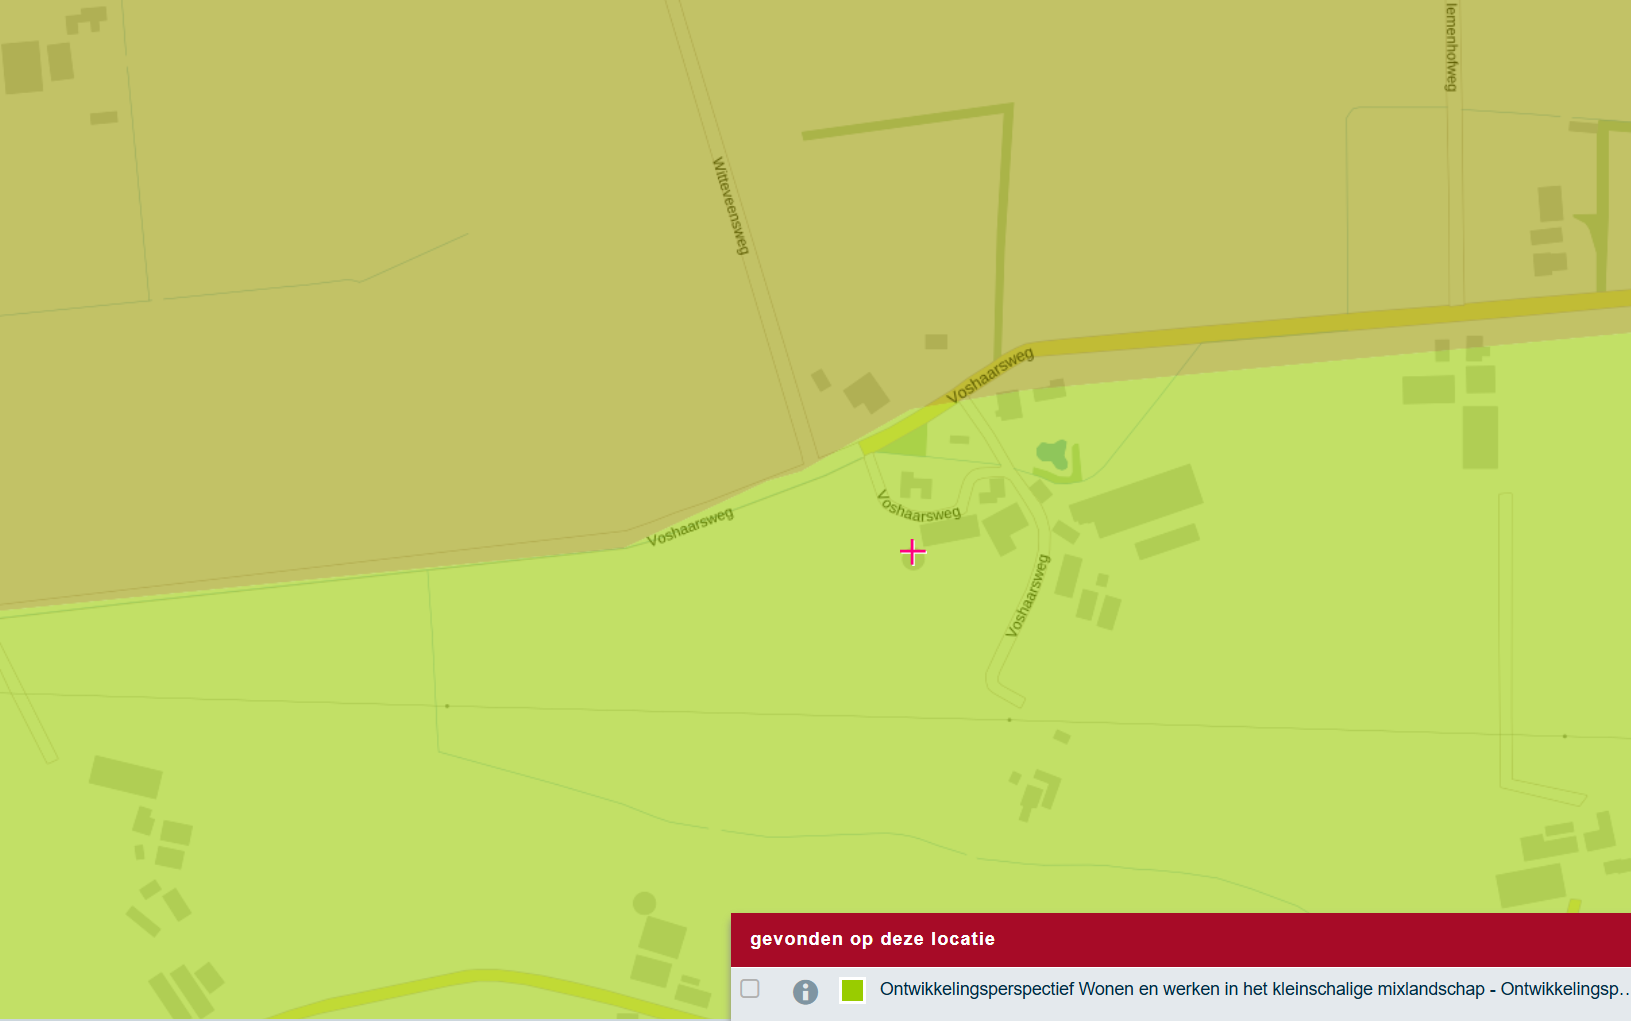This screenshot has width=1631, height=1021.
Task: Tick the Ontwikkelingsperspectief layer checkbox
Action: click(x=750, y=989)
